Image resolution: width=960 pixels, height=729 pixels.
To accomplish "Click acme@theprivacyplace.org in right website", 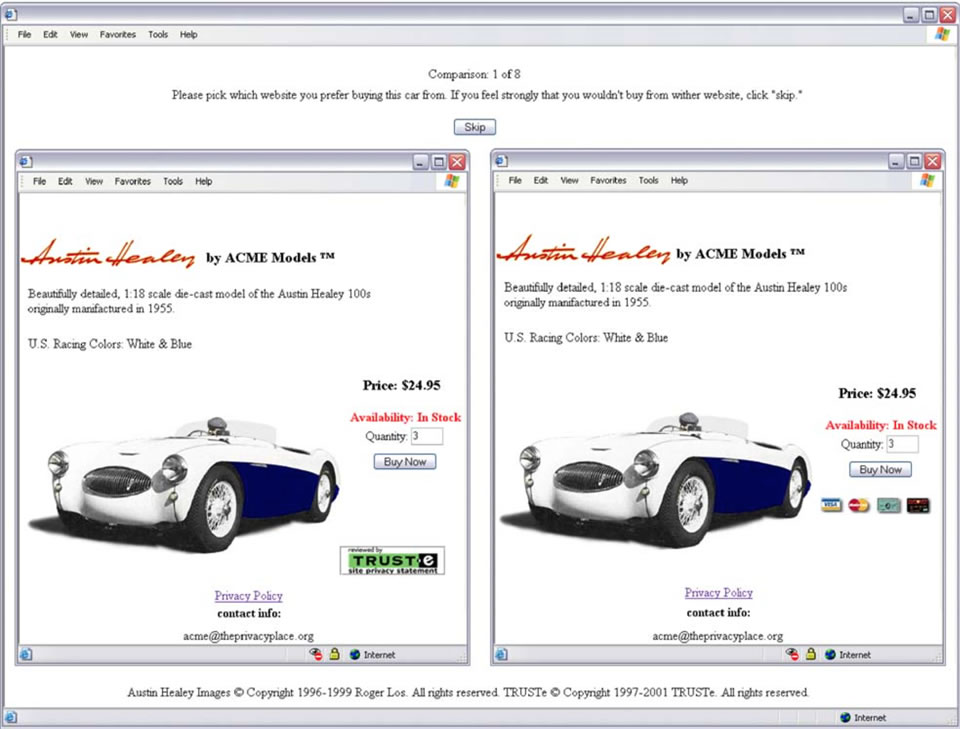I will click(718, 636).
